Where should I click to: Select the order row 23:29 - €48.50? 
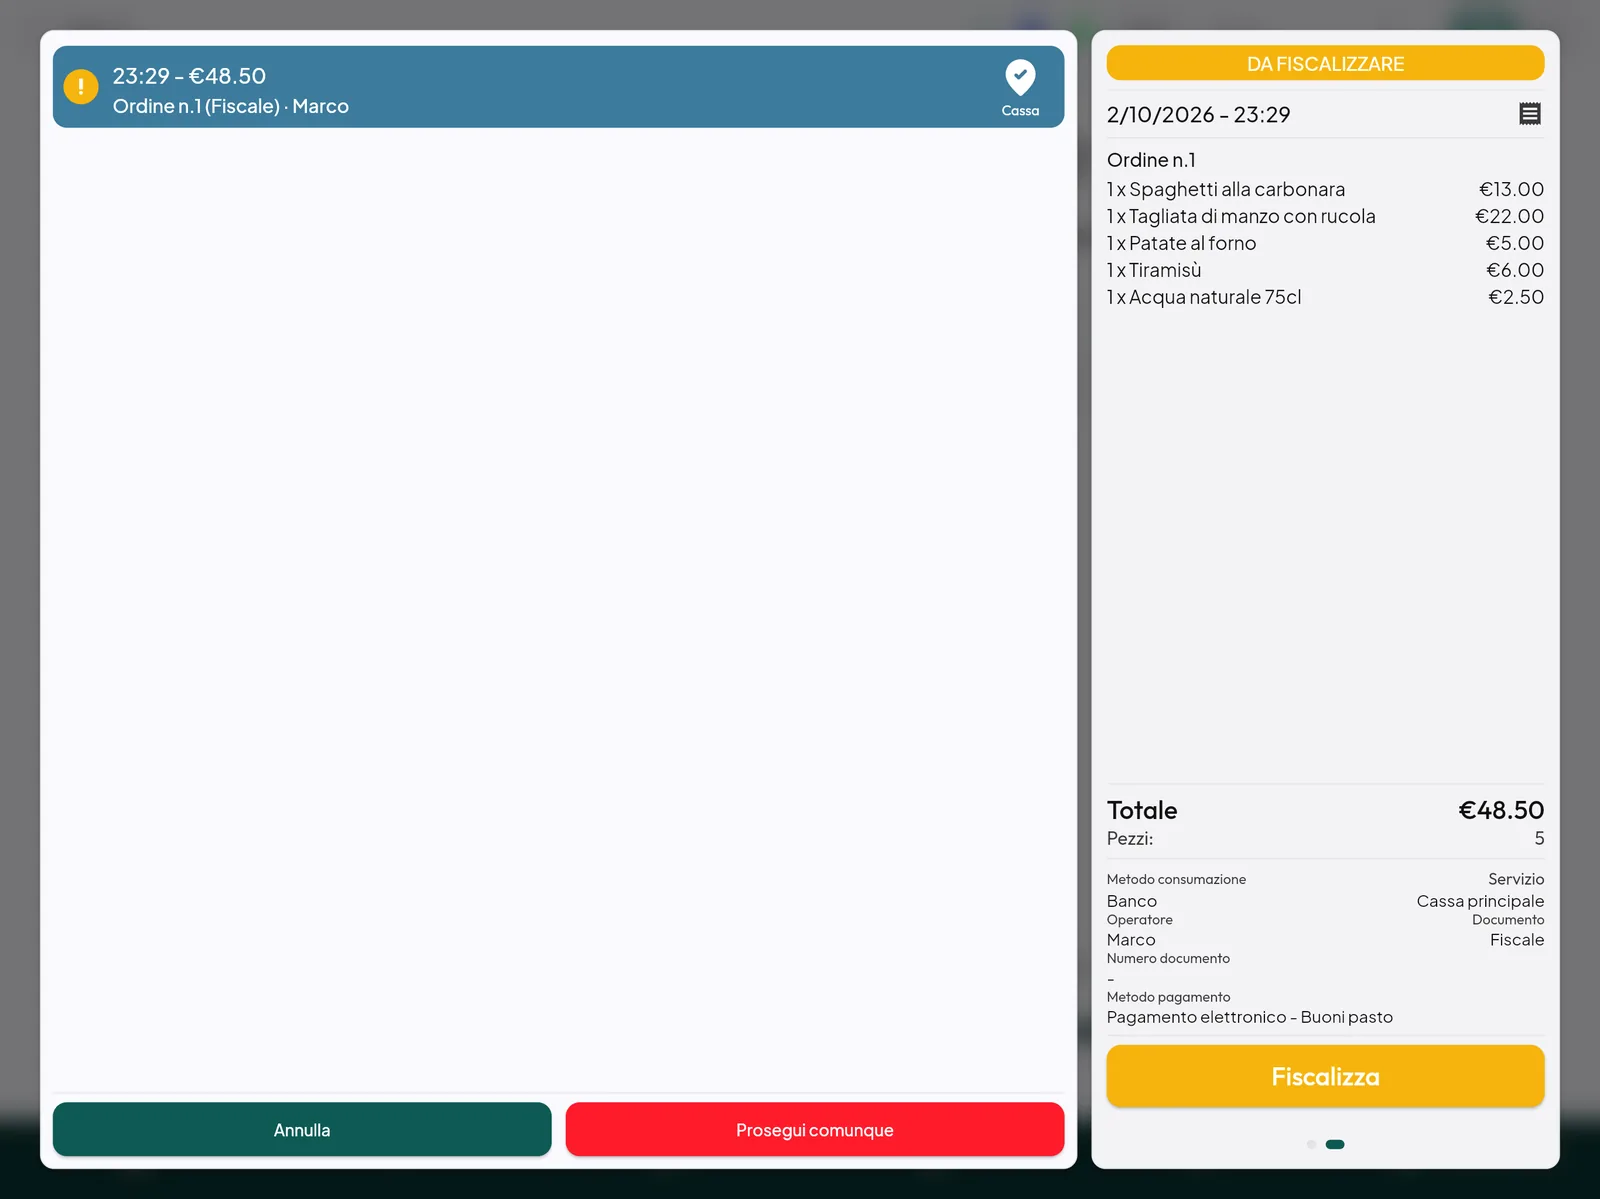pyautogui.click(x=558, y=87)
